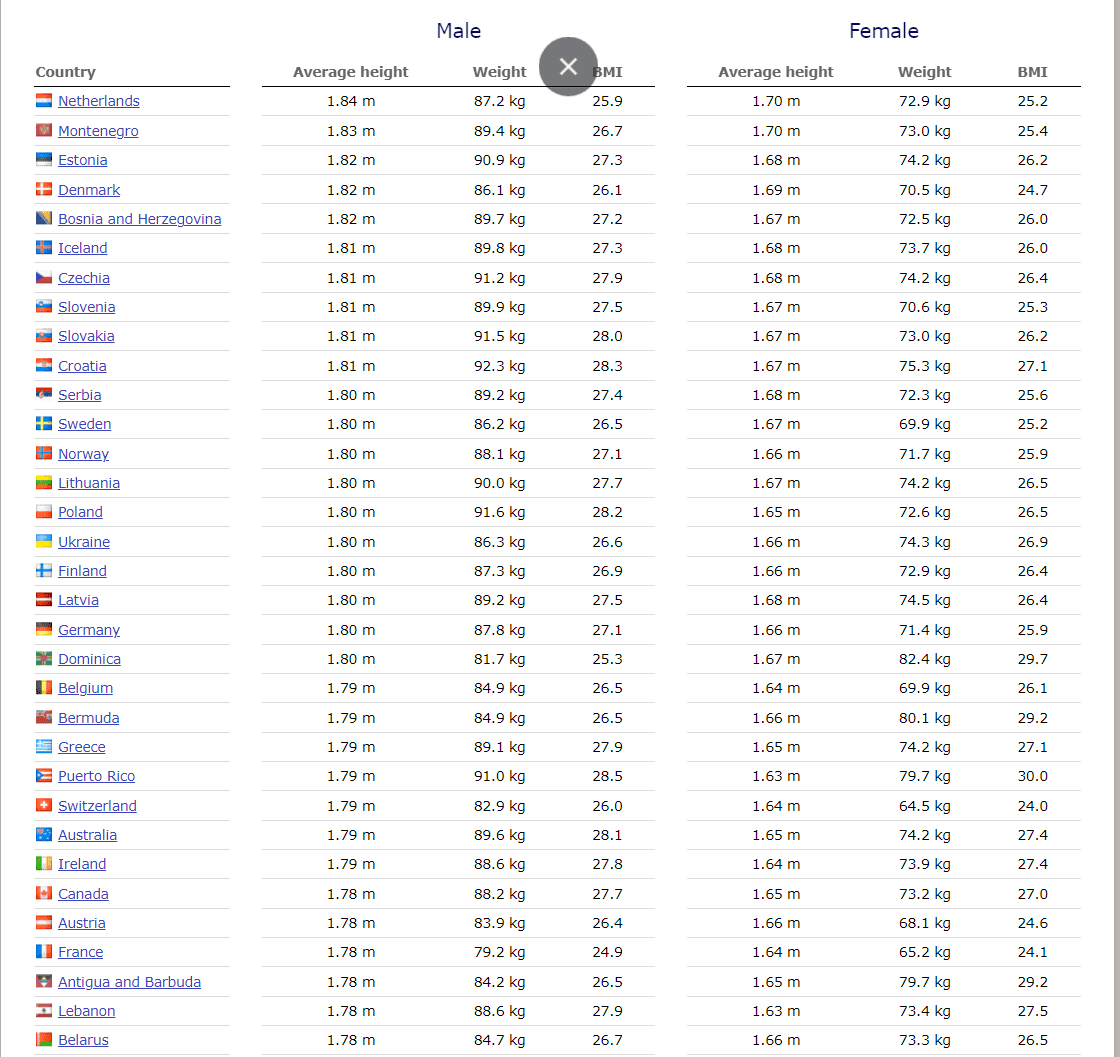Click the Switzerland flag icon
Image resolution: width=1120 pixels, height=1057 pixels.
[44, 806]
